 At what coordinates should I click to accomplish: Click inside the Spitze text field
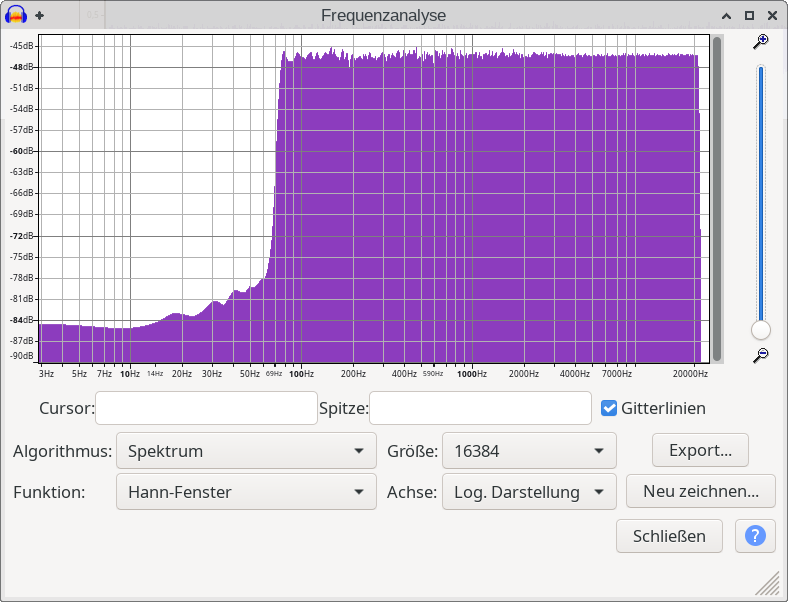click(x=481, y=408)
